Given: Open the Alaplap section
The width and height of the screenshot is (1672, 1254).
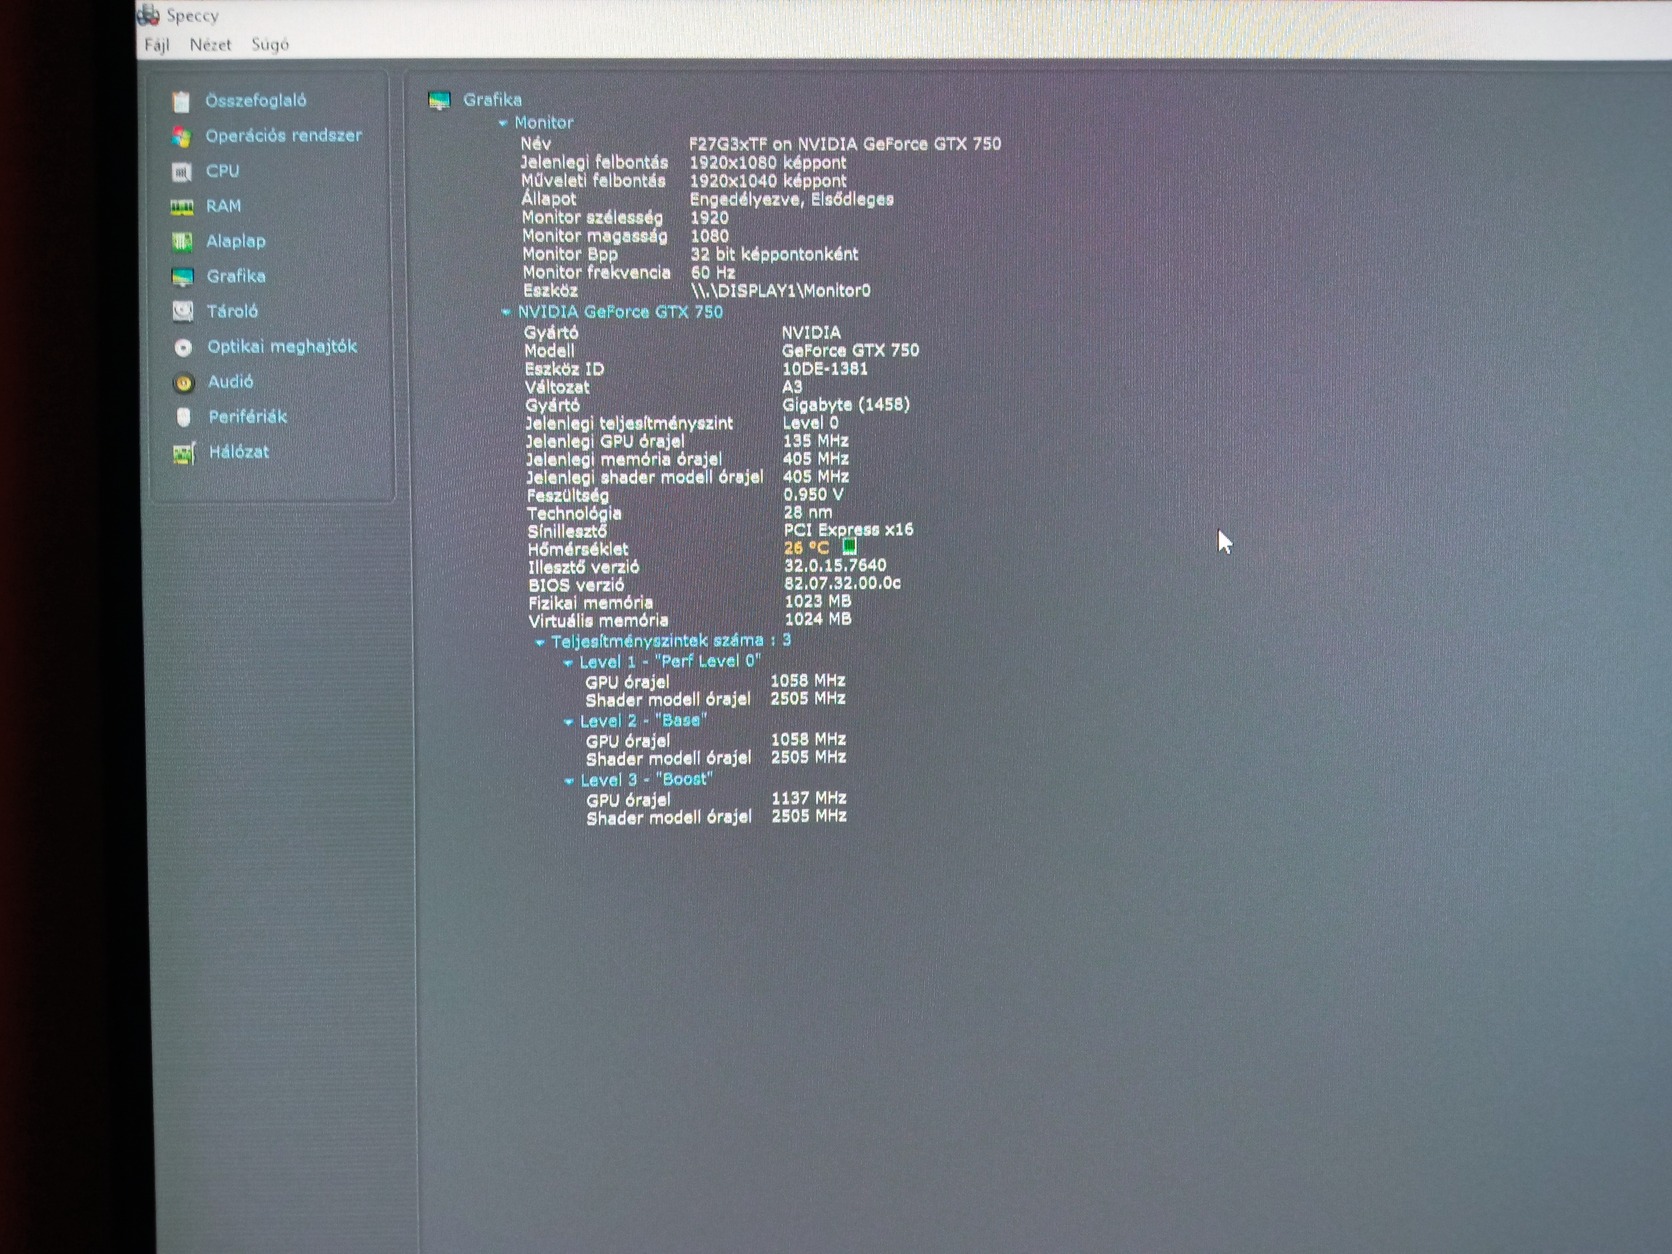Looking at the screenshot, I should (x=236, y=241).
